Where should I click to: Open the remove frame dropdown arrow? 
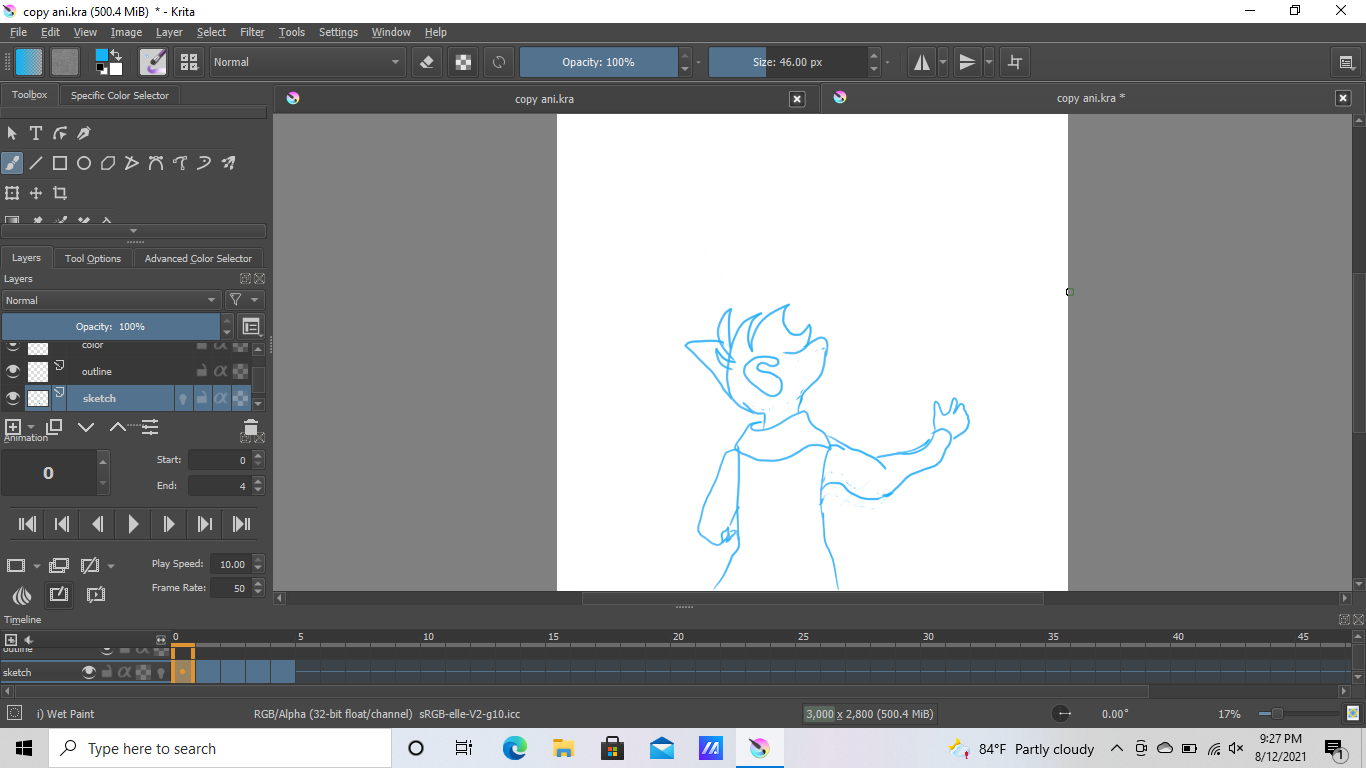tap(111, 565)
